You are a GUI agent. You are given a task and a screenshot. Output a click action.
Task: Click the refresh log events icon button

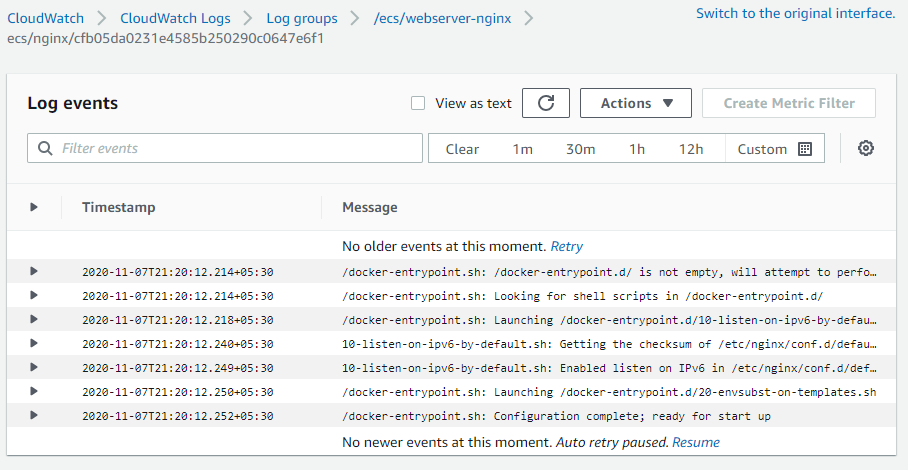point(545,103)
